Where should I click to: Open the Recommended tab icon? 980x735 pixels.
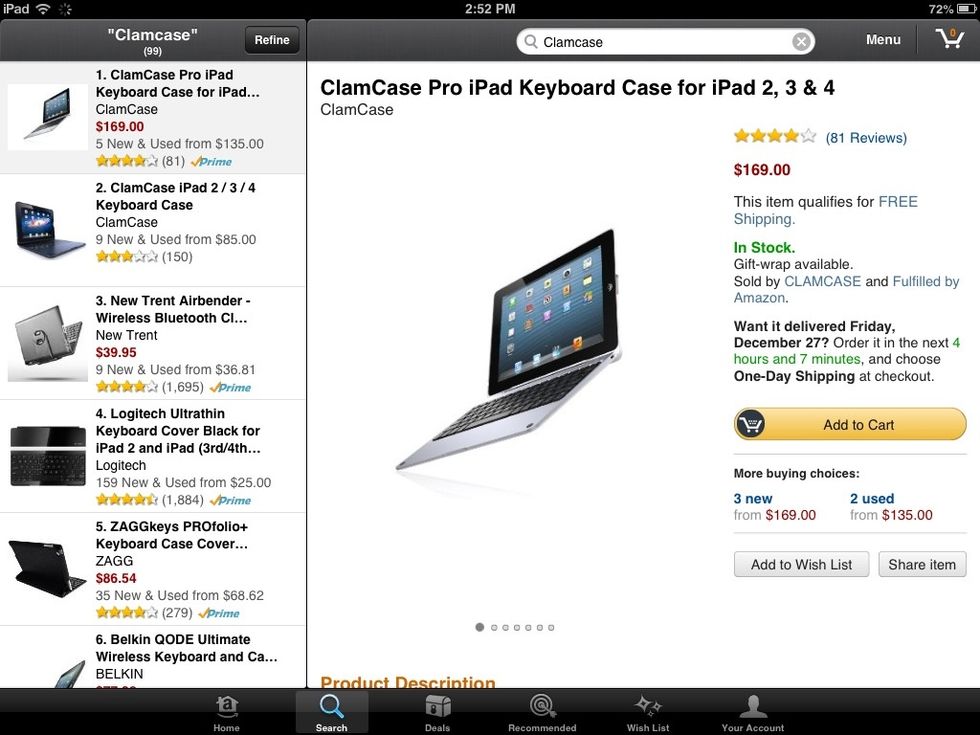pyautogui.click(x=542, y=706)
